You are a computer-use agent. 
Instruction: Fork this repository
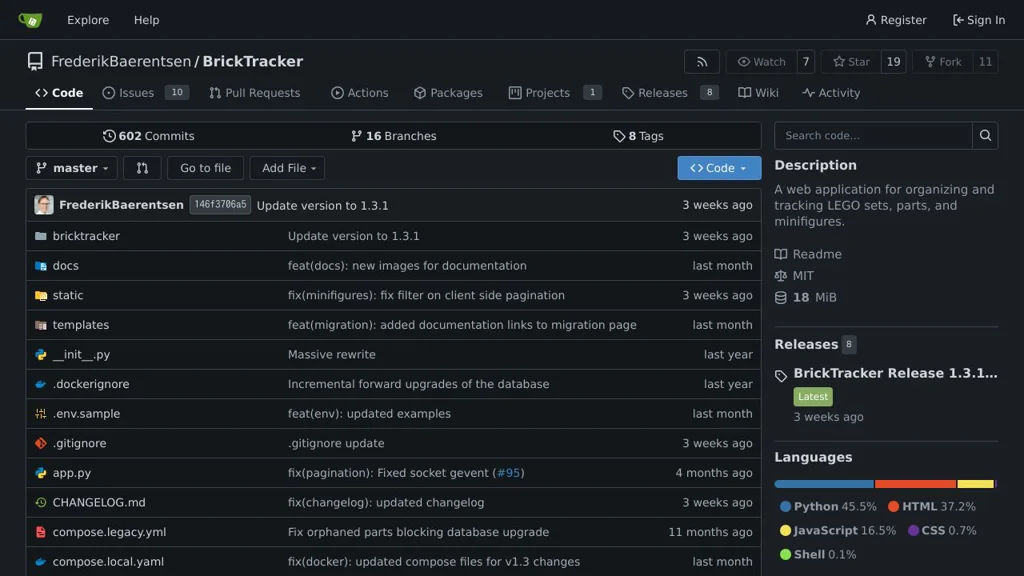tap(942, 62)
